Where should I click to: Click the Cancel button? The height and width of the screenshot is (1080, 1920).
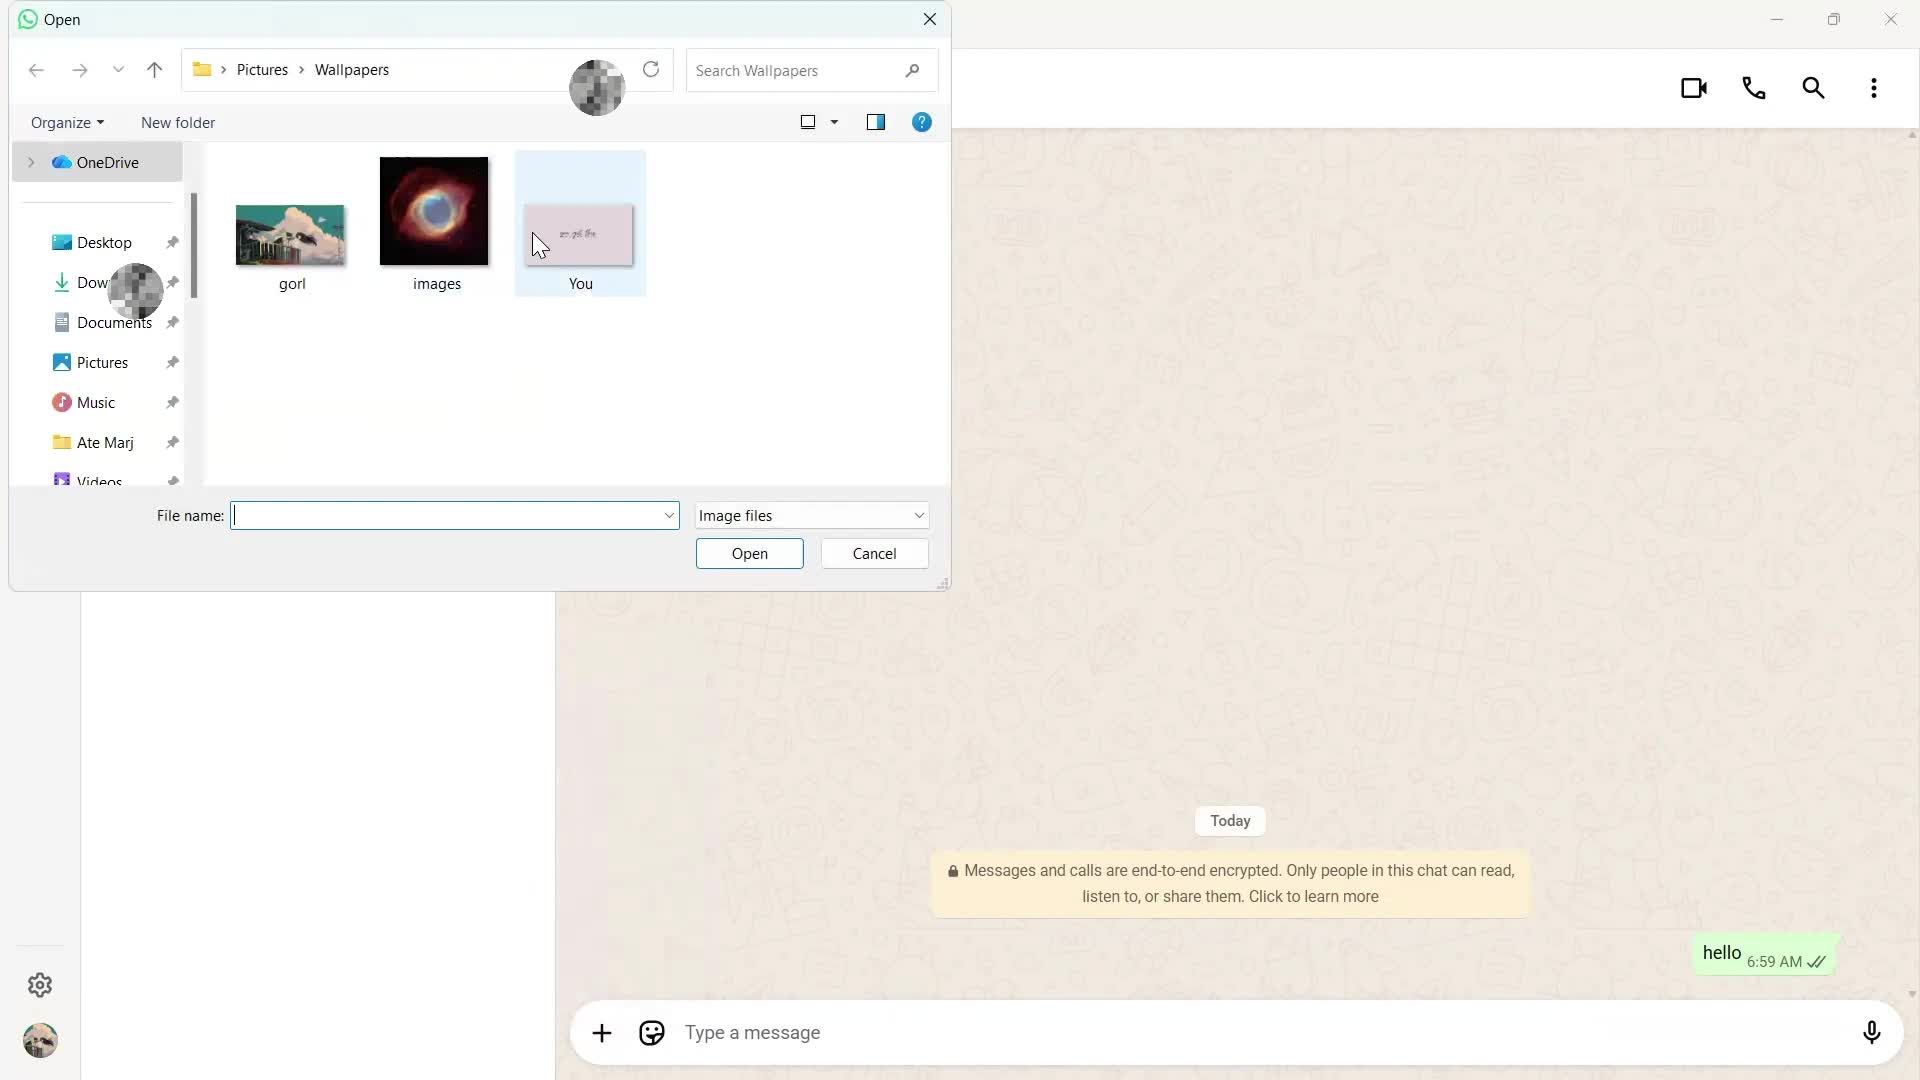pos(873,553)
